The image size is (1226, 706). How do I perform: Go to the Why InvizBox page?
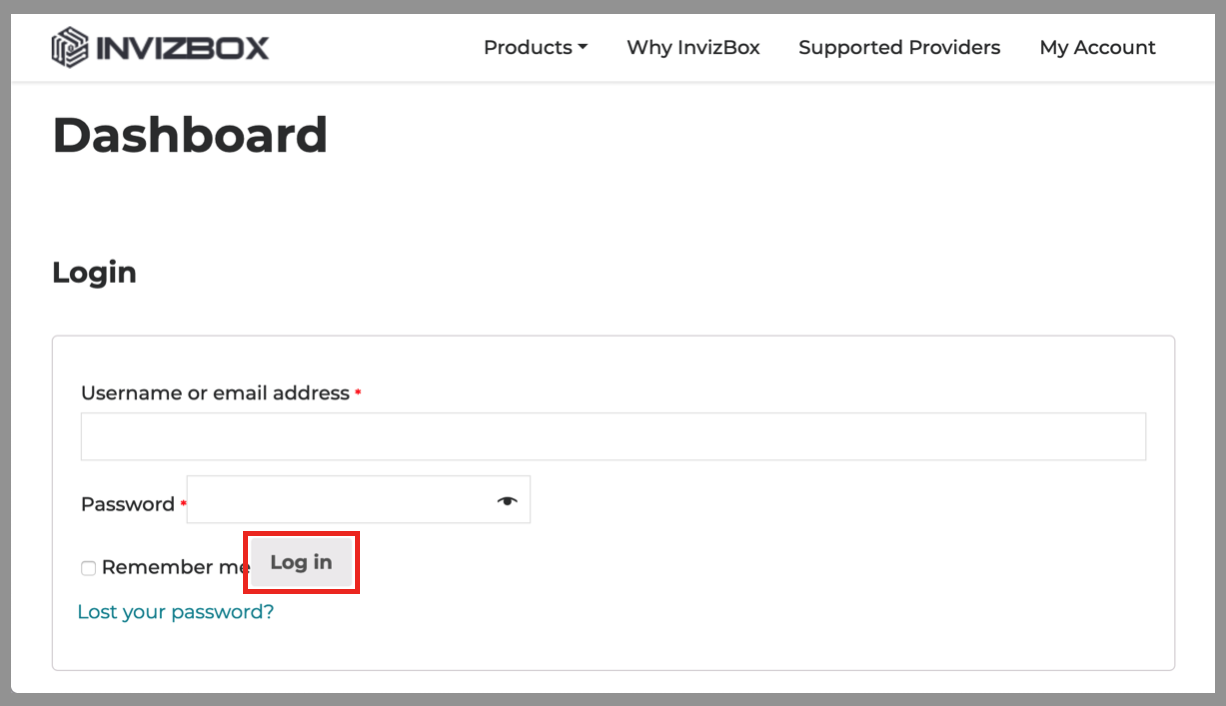tap(693, 47)
